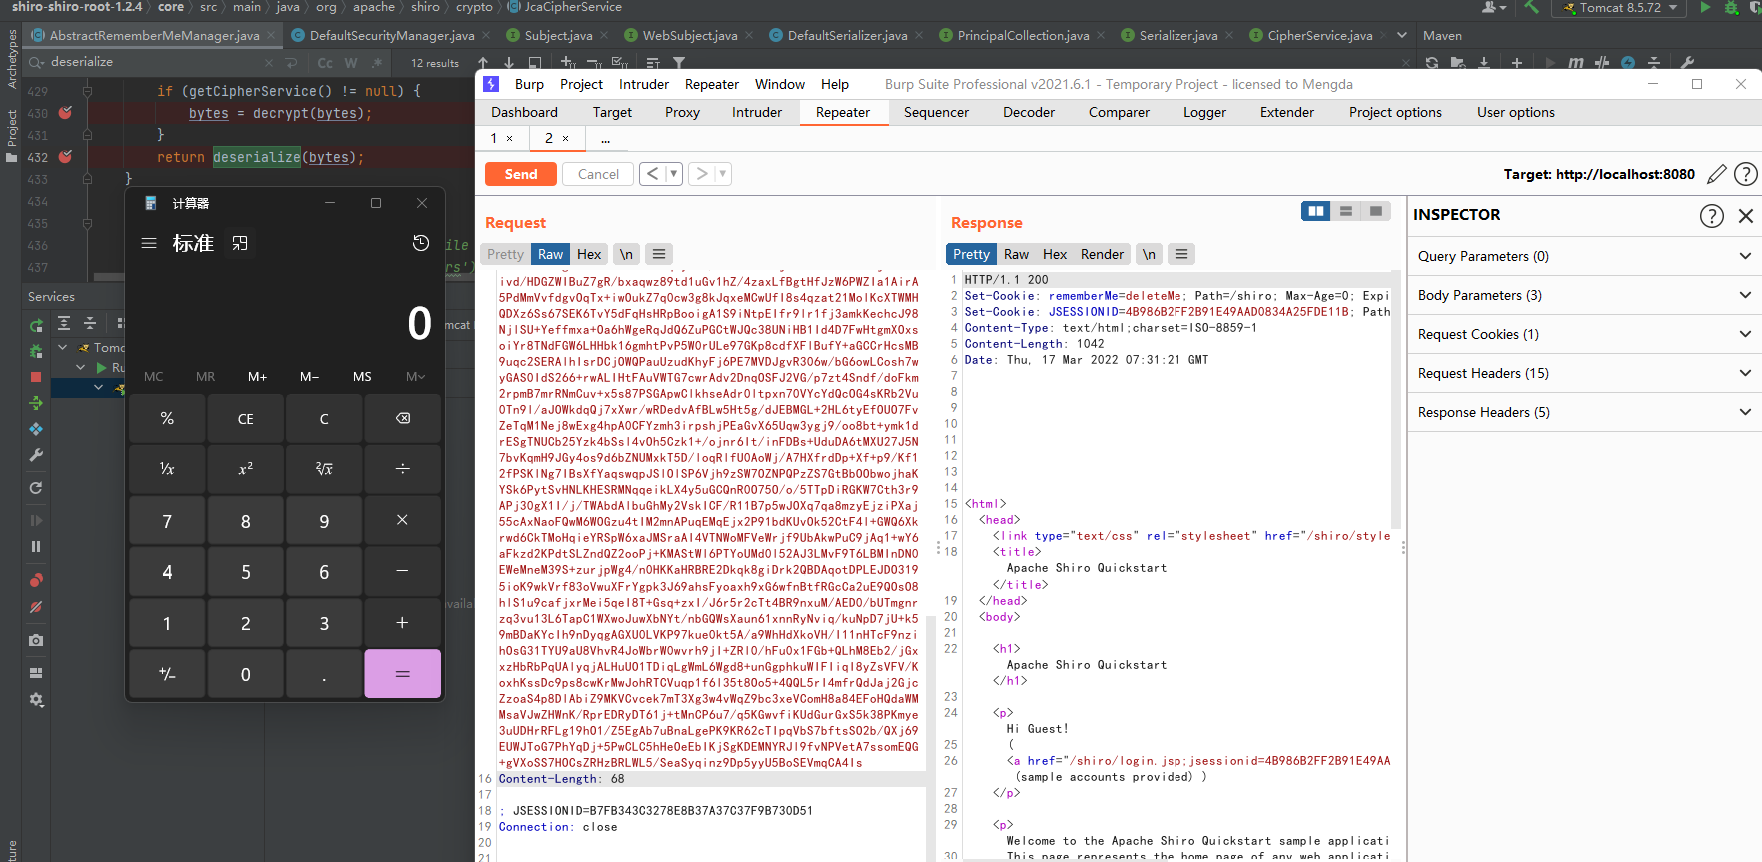Click calculator keep-on-top icon
The image size is (1762, 862).
click(240, 243)
